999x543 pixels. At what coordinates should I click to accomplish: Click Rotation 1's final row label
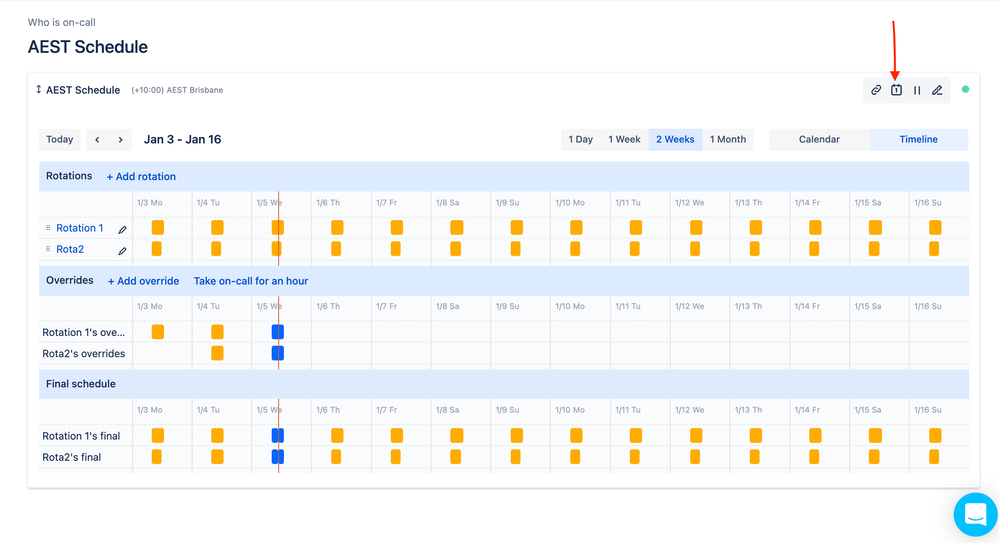(x=81, y=436)
